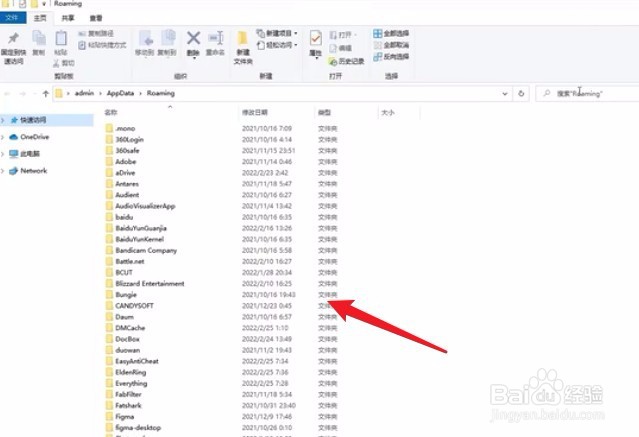Click the Rename (重命名) icon

(216, 38)
